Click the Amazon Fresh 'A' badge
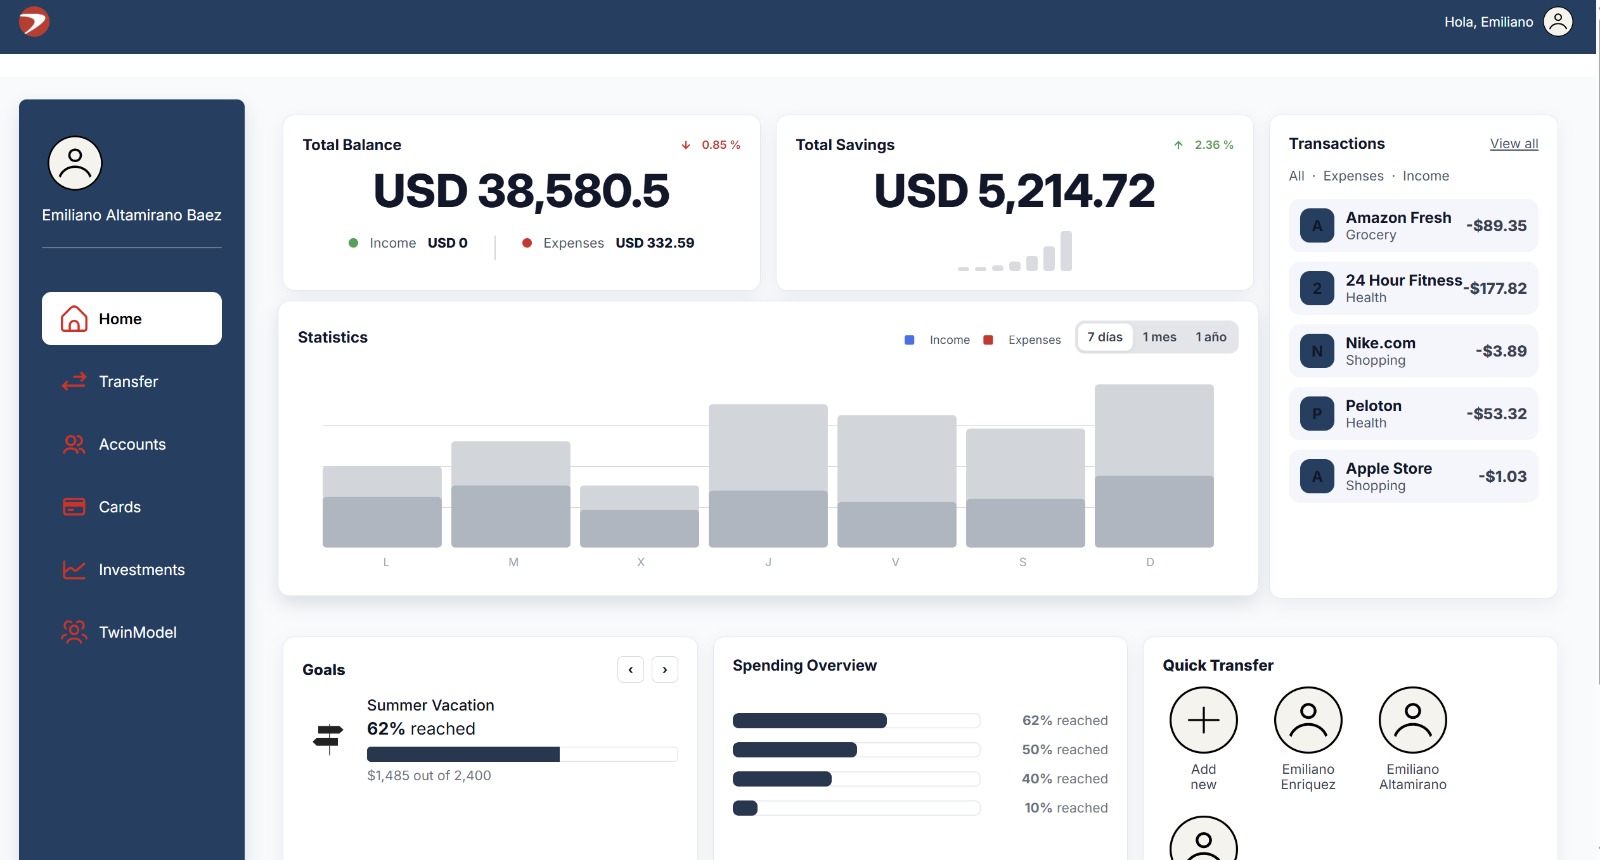Image resolution: width=1600 pixels, height=860 pixels. pos(1317,226)
